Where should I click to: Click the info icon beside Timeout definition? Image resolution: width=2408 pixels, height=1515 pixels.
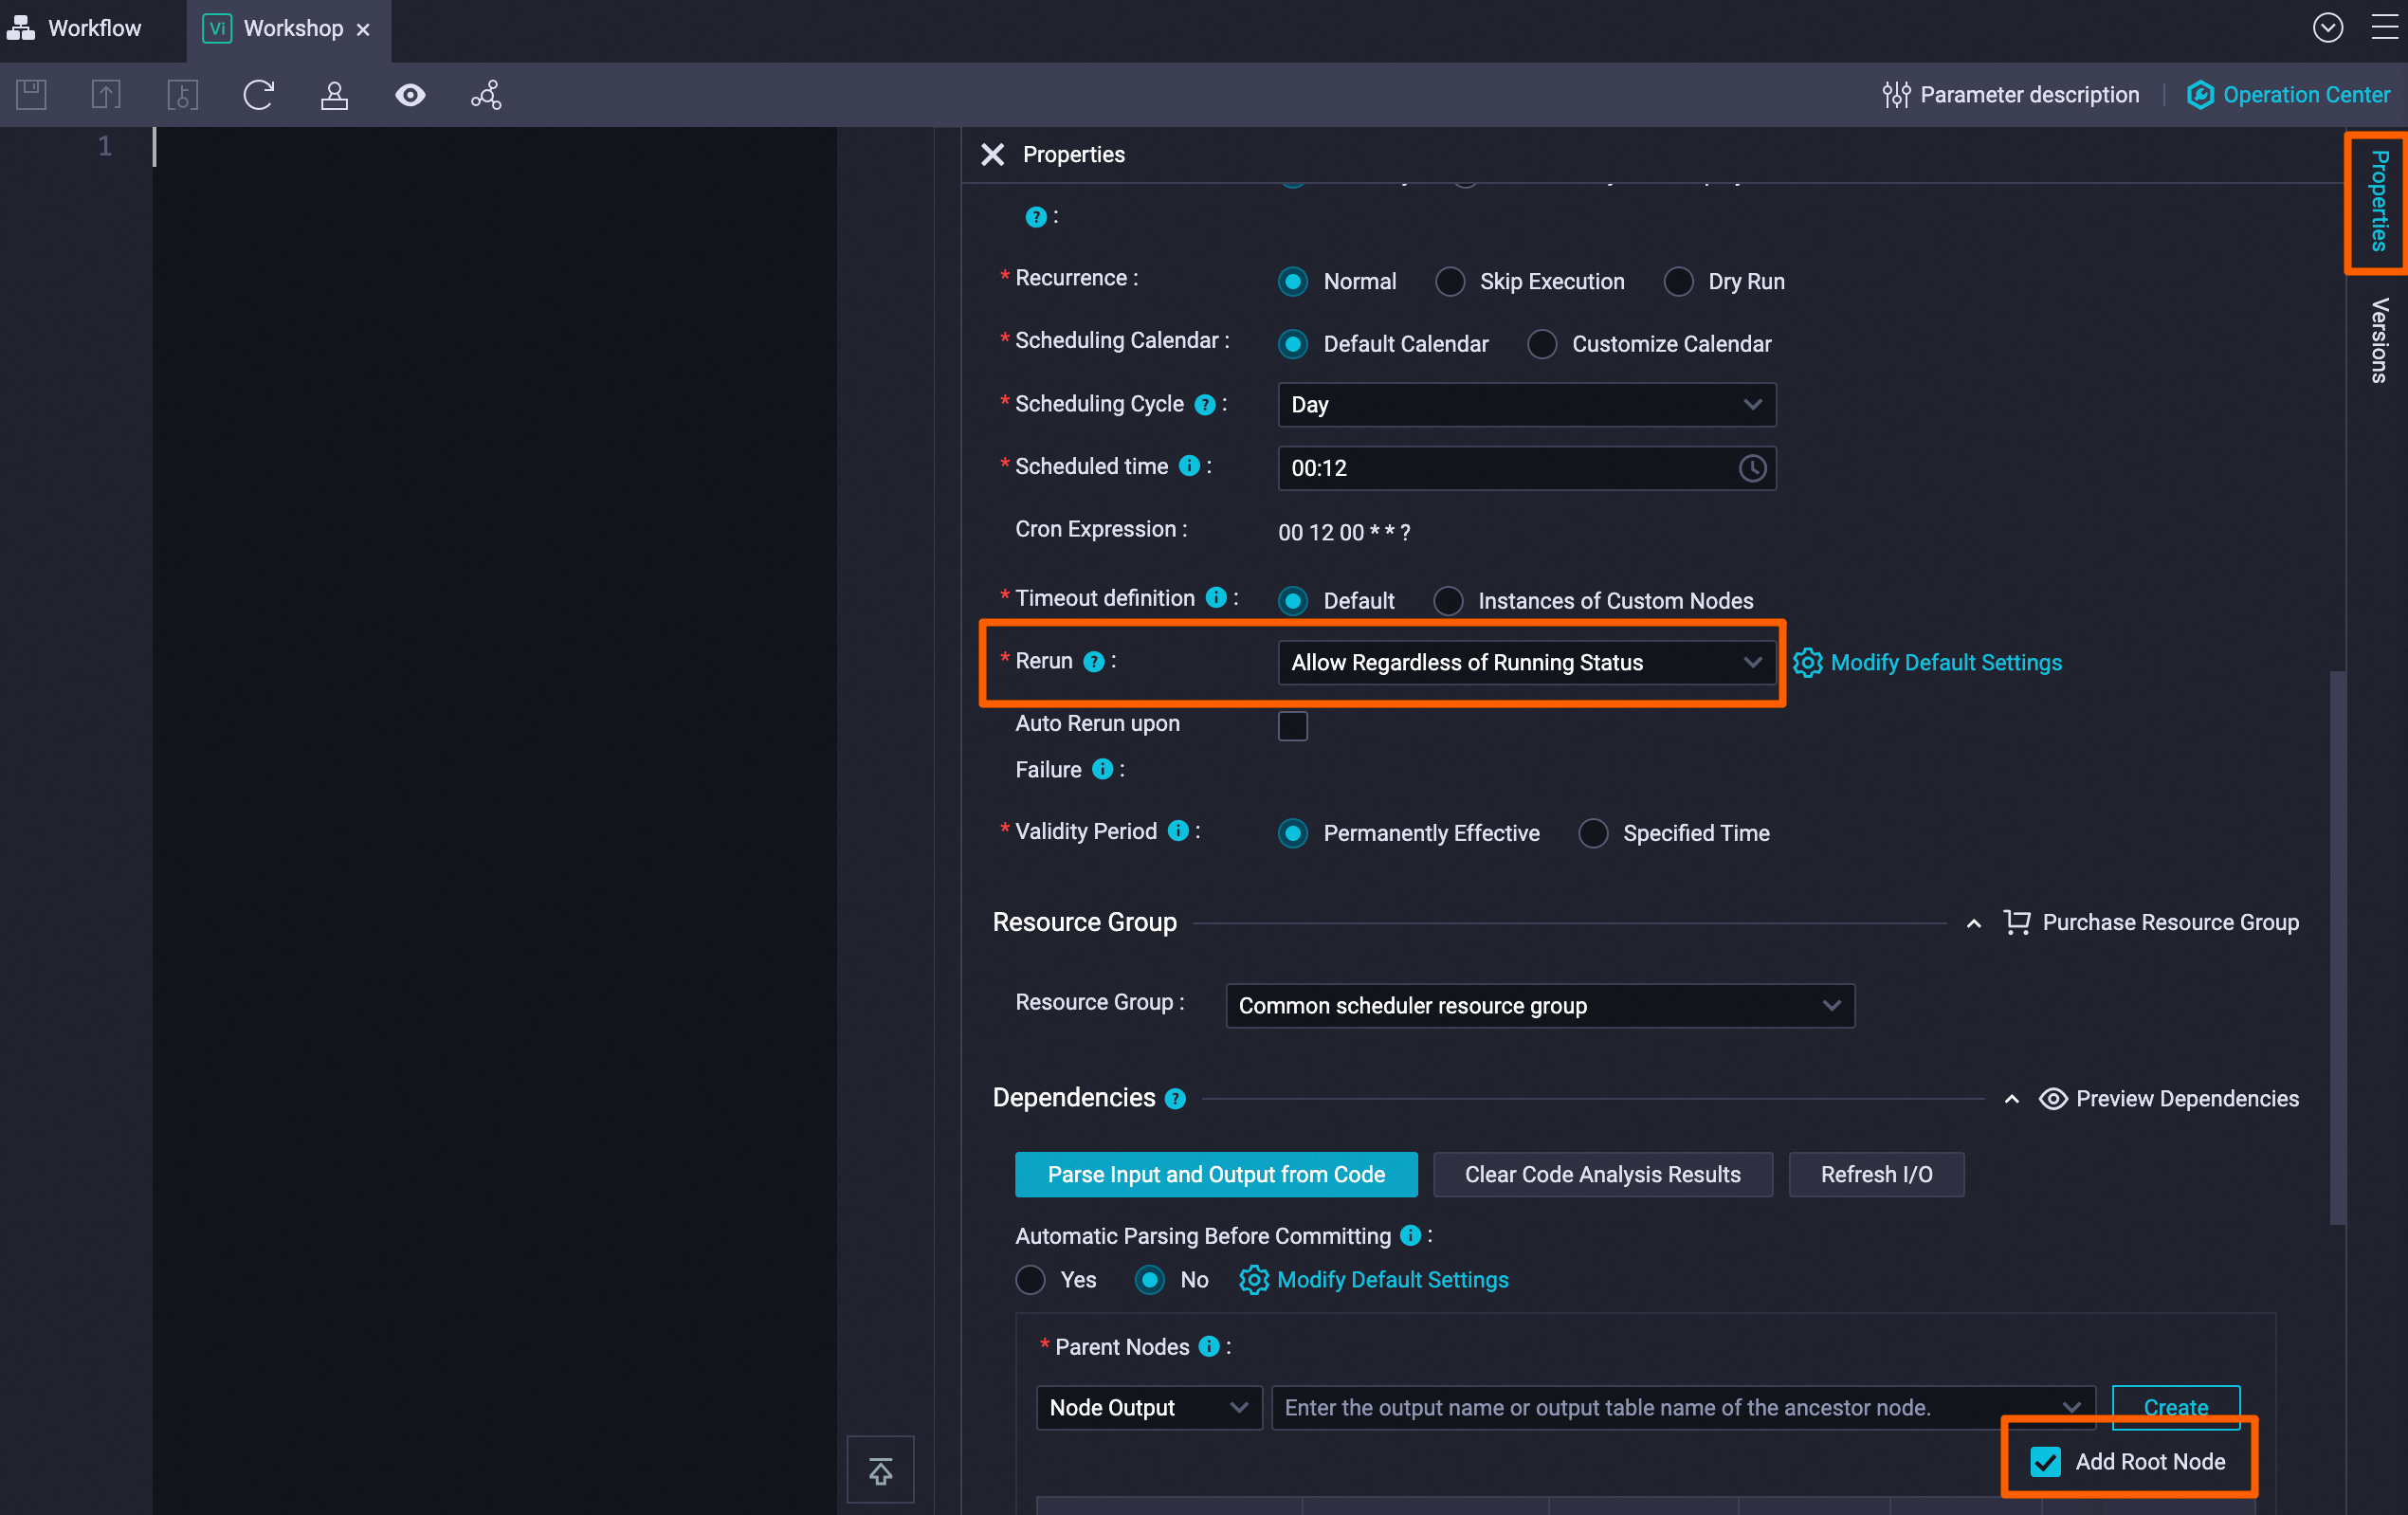1216,598
